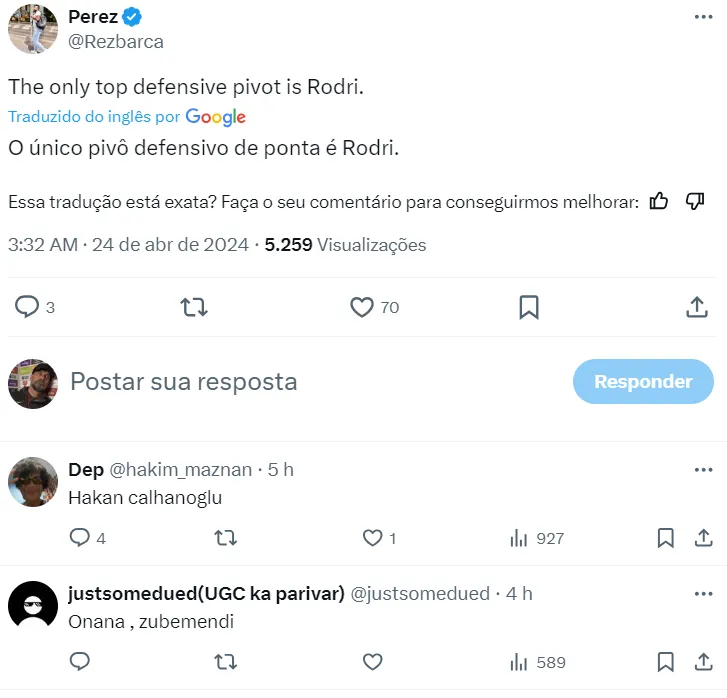
Task: Like Dep's Hakan calhanoglu reply
Action: [x=373, y=538]
